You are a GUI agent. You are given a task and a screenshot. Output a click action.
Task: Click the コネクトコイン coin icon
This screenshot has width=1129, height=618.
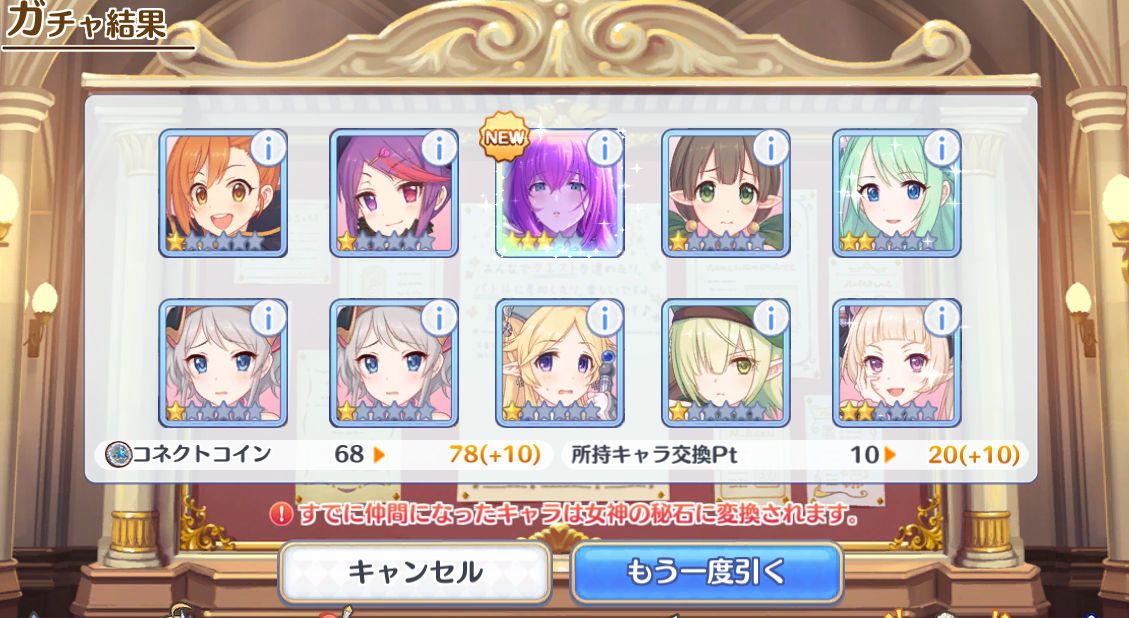[x=118, y=454]
